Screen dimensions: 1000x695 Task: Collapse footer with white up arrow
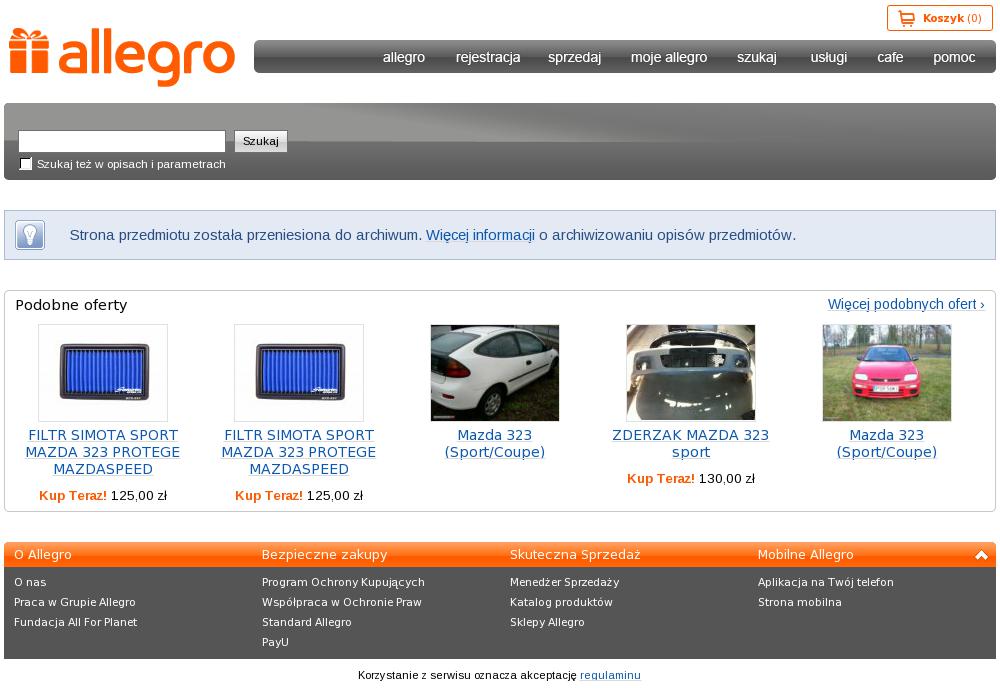[982, 555]
